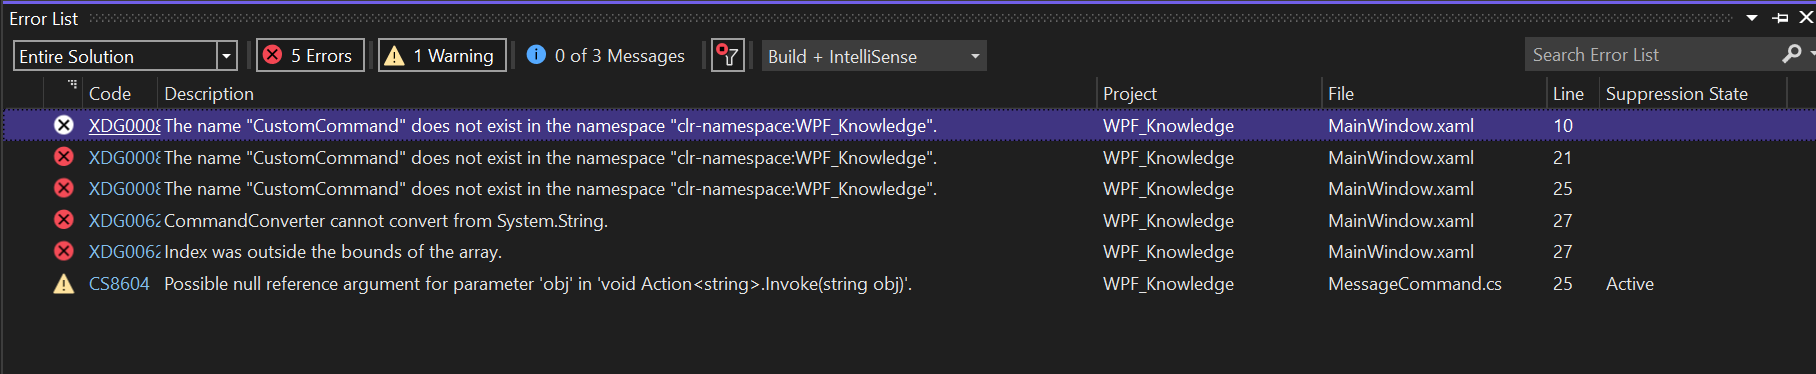
Task: Click the error icon of the selected first row
Action: click(x=64, y=125)
